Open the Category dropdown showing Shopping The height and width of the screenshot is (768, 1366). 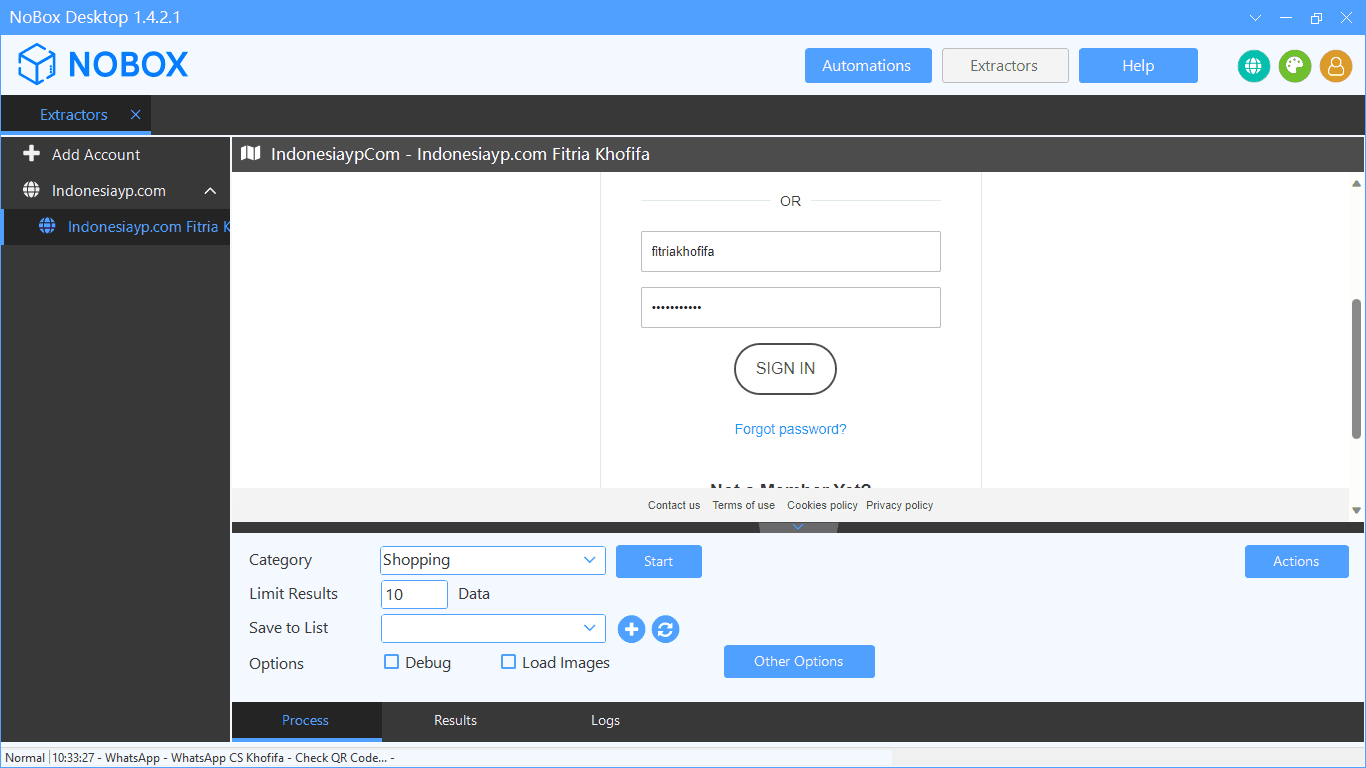(x=492, y=560)
